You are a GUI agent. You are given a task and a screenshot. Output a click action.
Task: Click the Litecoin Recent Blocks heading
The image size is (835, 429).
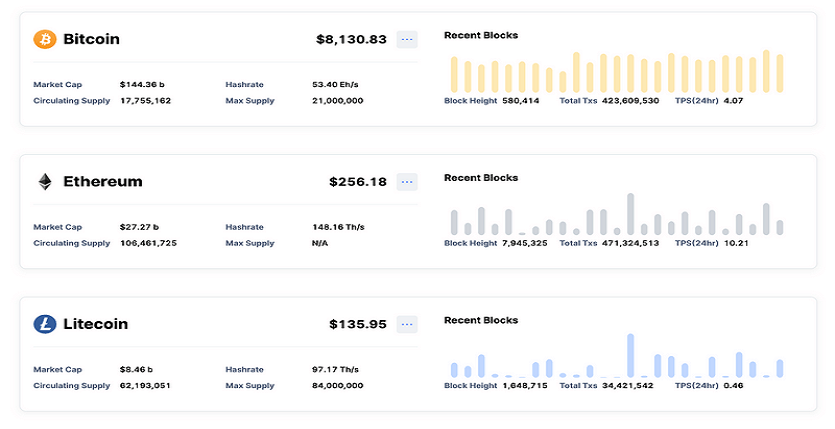(481, 320)
